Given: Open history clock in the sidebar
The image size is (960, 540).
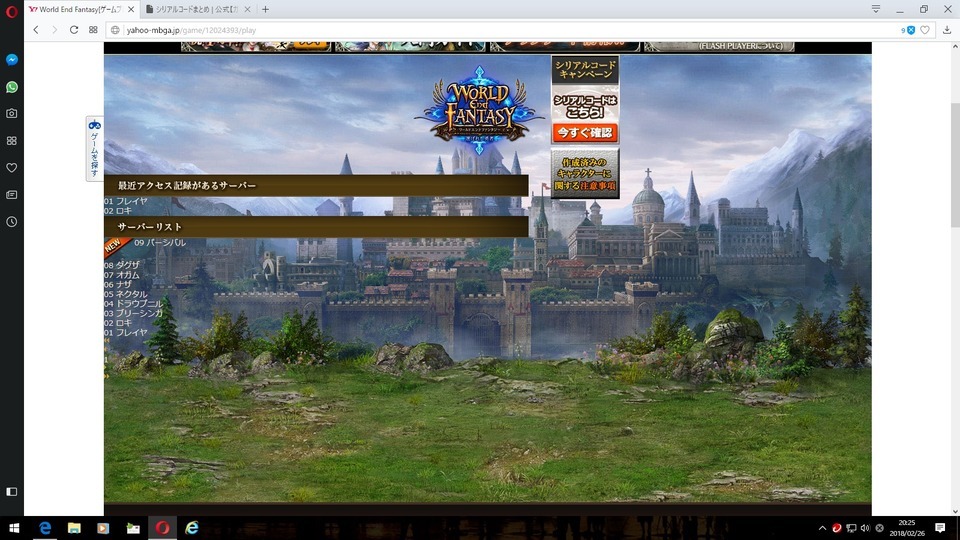Looking at the screenshot, I should (12, 222).
